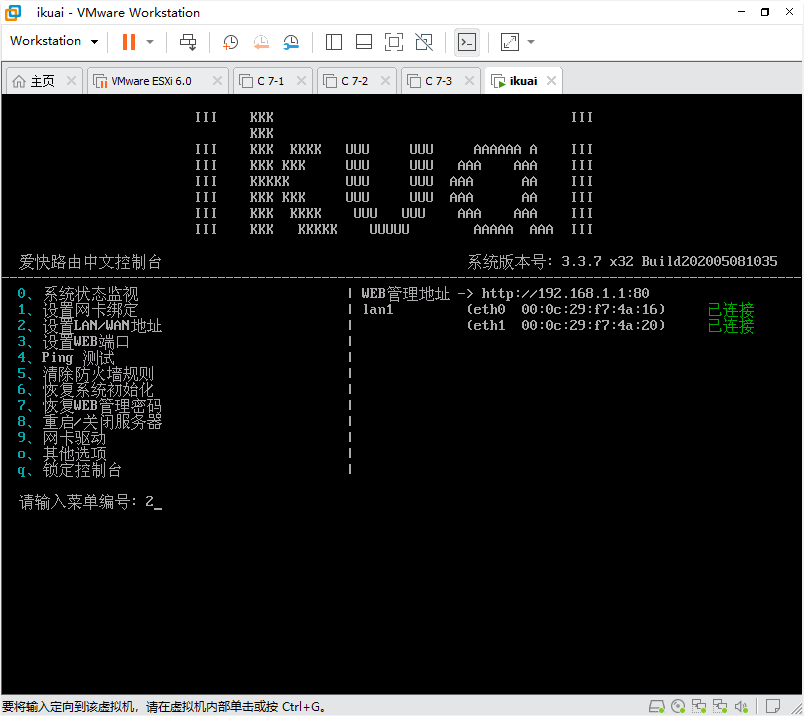
Task: Toggle the thumbnail bar view
Action: (x=364, y=42)
